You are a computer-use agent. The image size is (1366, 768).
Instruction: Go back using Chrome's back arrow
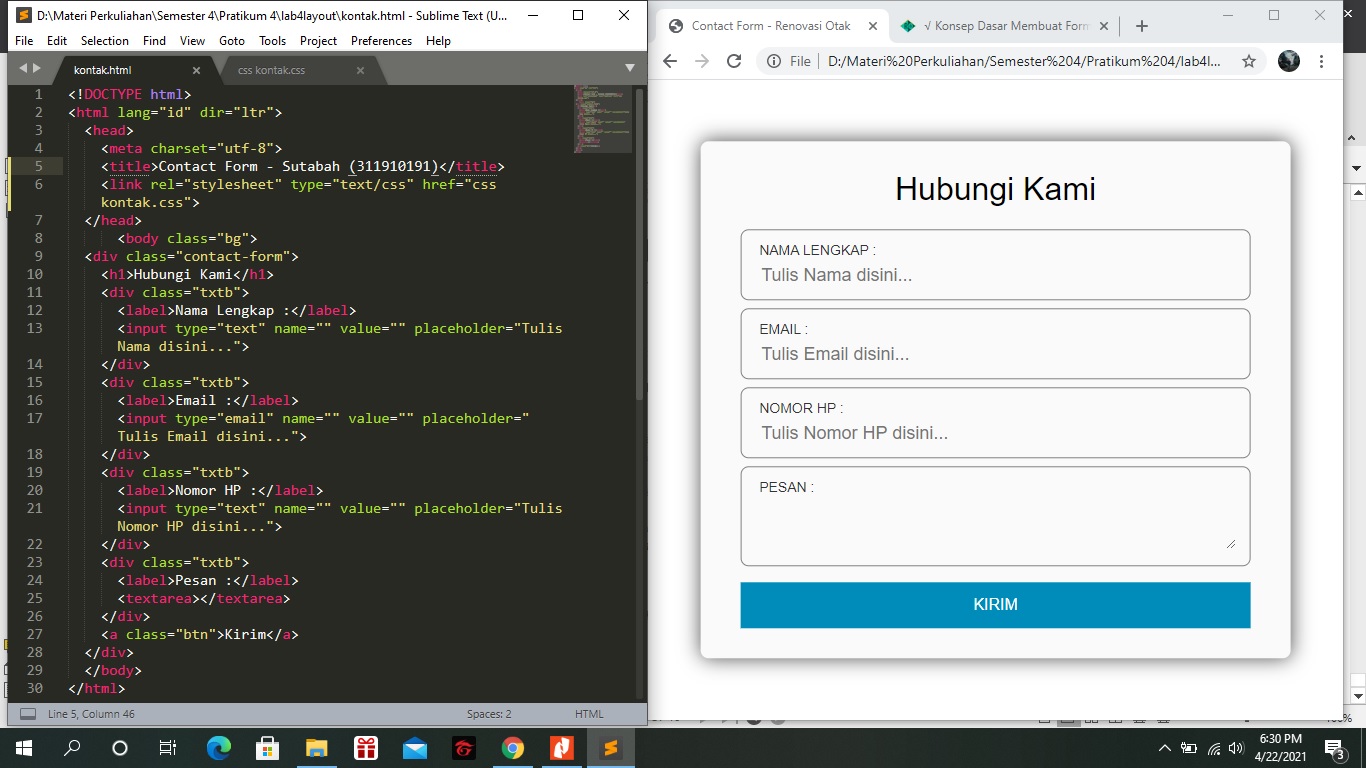[669, 61]
